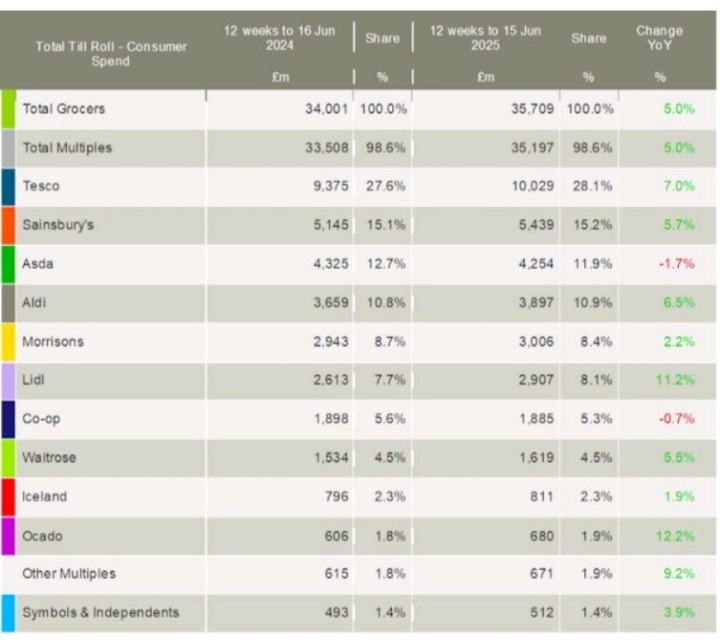The width and height of the screenshot is (720, 642).
Task: Select the light blue Symbols & Independents swatch
Action: point(8,613)
